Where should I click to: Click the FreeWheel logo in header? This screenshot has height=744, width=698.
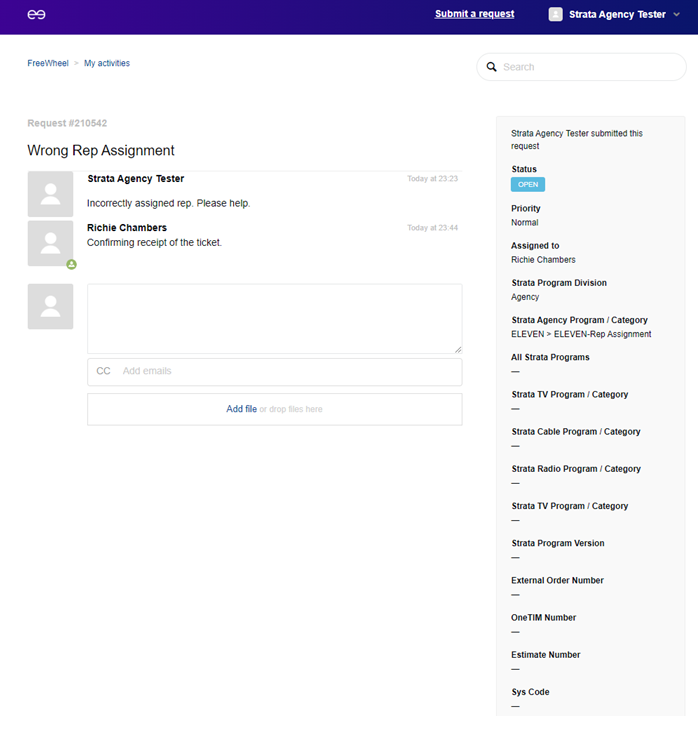[36, 15]
